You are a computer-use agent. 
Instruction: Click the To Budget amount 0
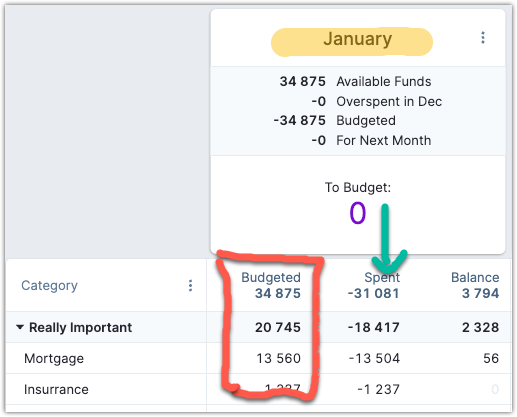tap(358, 213)
